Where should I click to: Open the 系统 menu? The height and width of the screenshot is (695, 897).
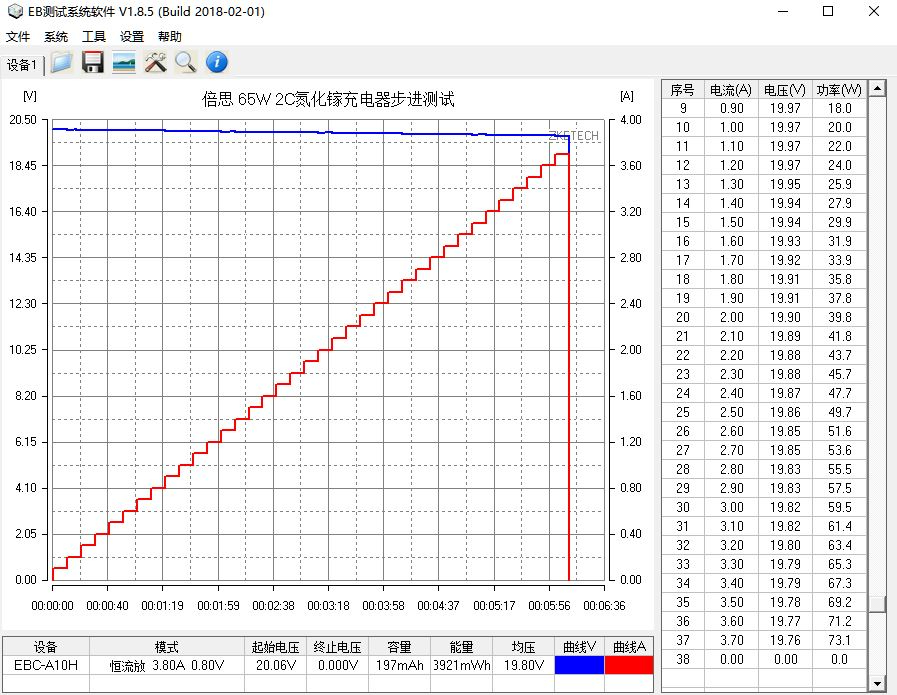(56, 37)
